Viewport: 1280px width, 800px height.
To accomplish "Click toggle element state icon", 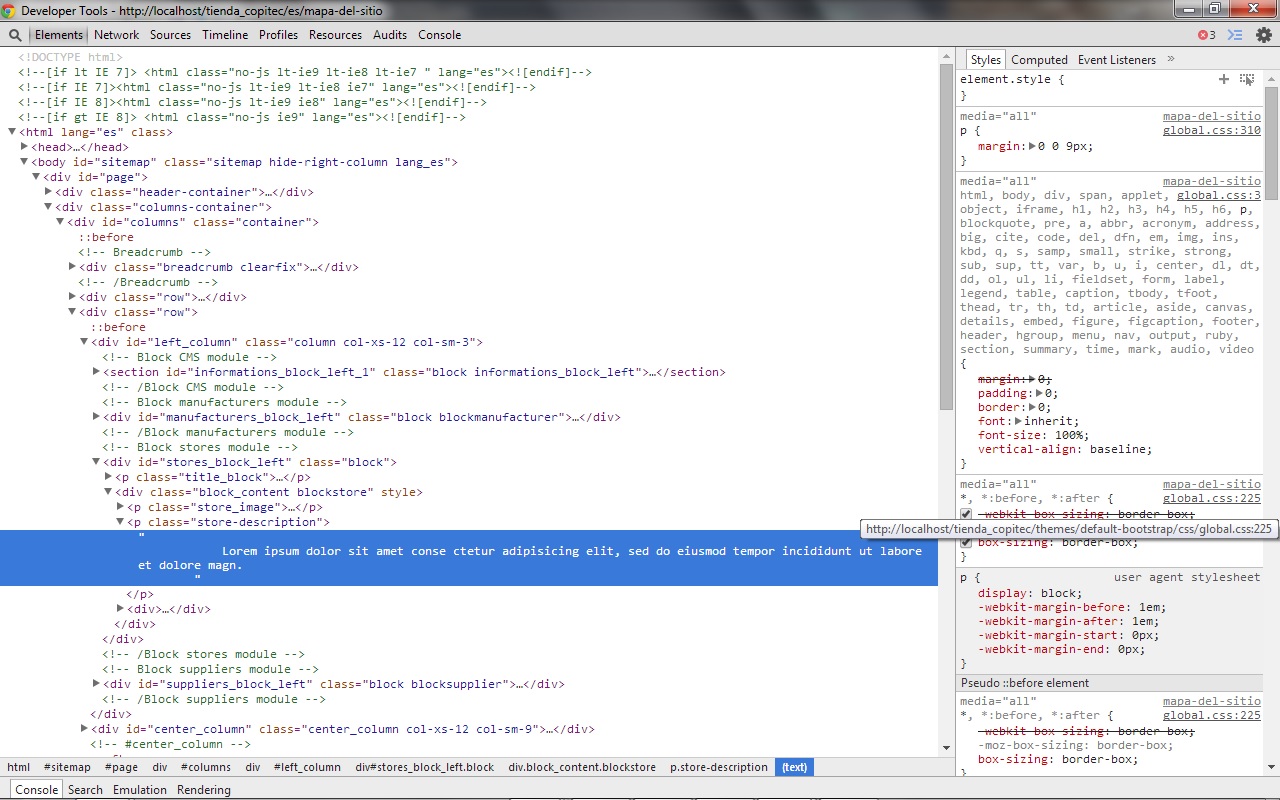I will coord(1247,79).
